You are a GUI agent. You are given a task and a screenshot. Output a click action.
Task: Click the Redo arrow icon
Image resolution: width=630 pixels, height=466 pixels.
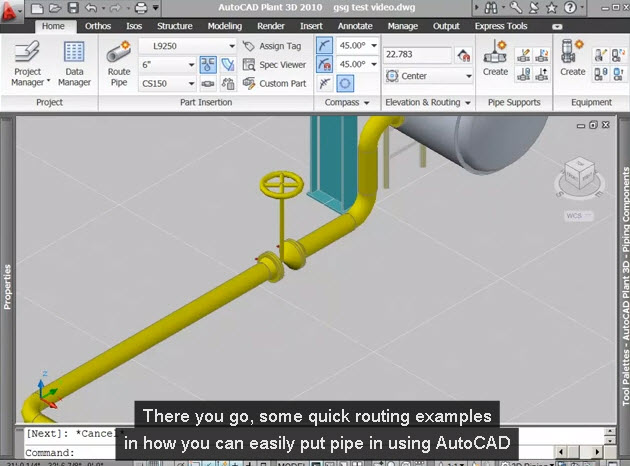click(115, 8)
